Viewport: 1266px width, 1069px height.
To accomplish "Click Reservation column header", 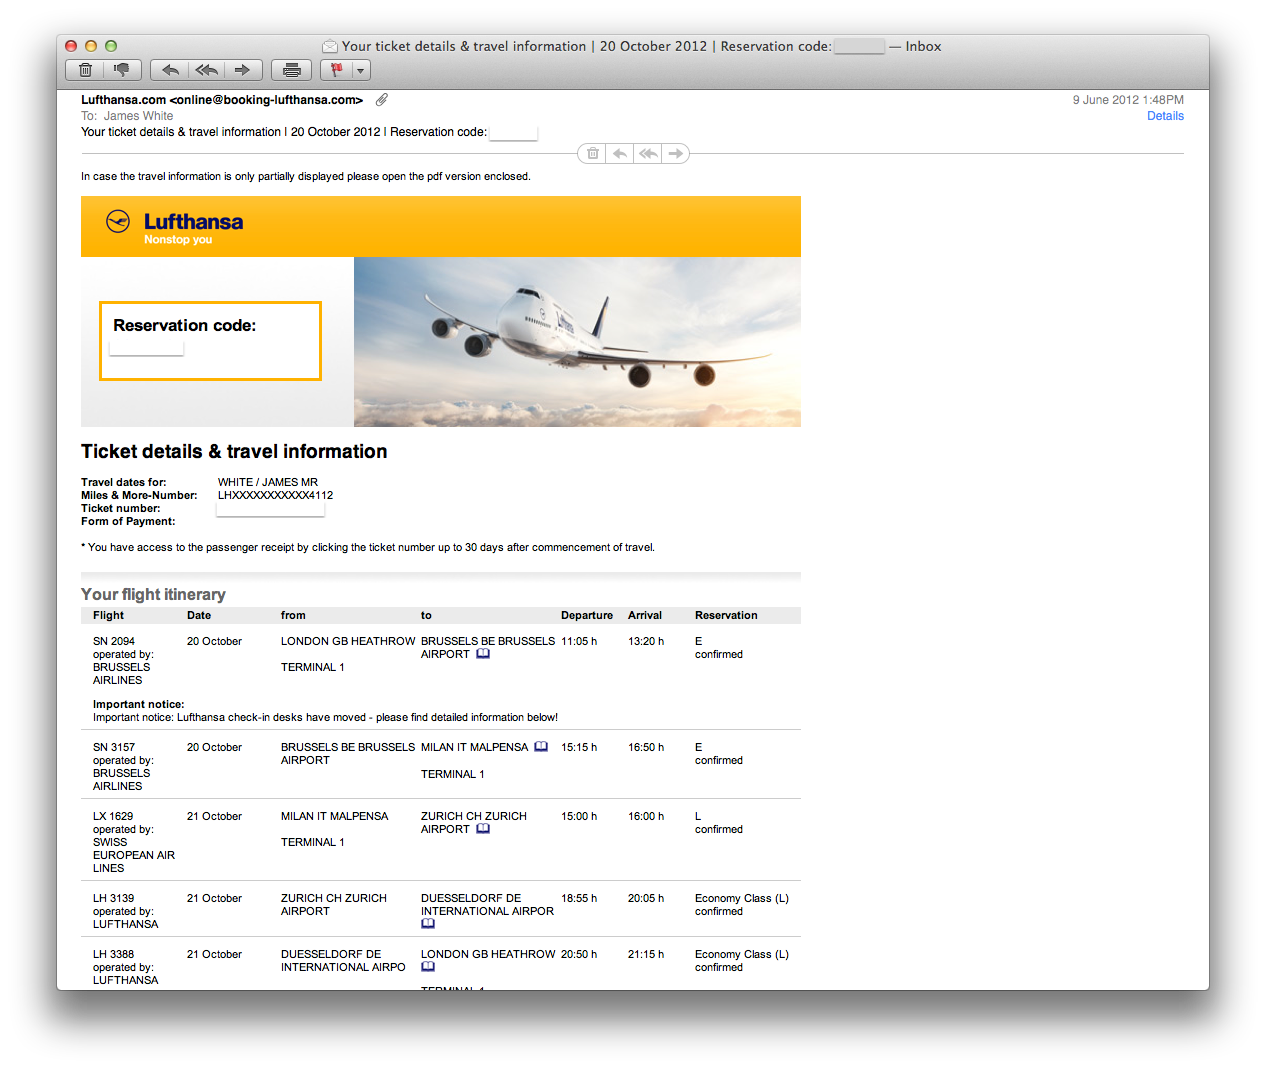I will 726,615.
